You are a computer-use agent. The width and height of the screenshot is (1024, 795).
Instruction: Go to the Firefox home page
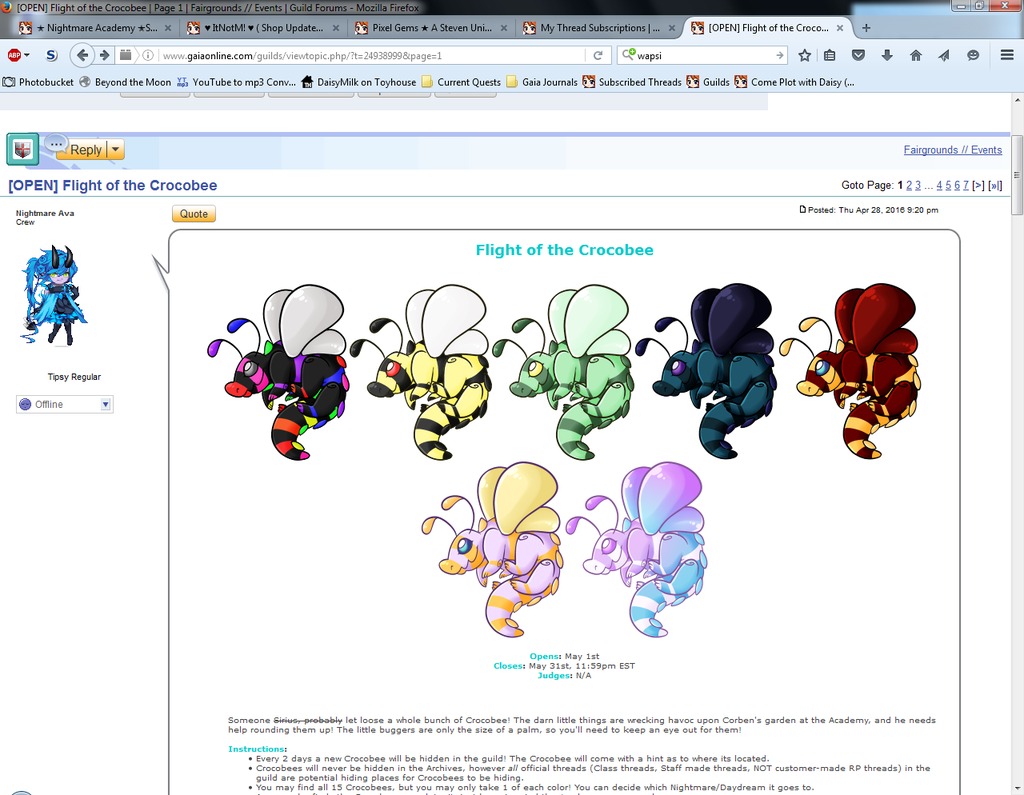coord(916,56)
